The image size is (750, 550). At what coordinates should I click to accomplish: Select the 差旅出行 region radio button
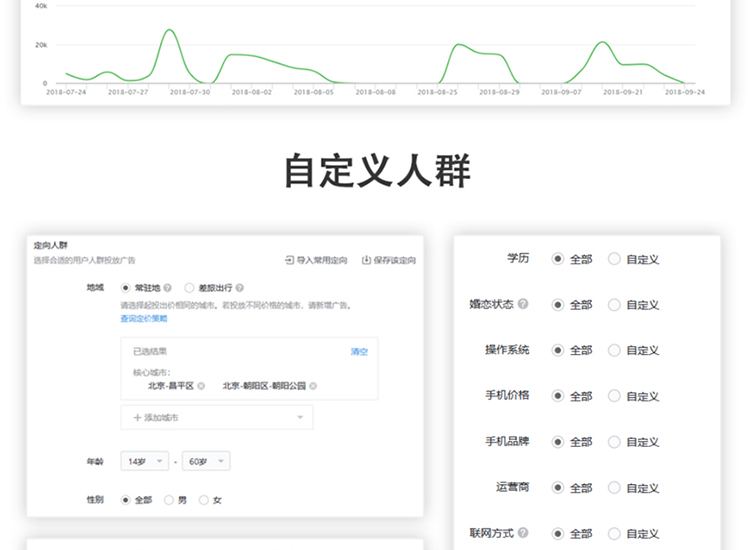[189, 288]
